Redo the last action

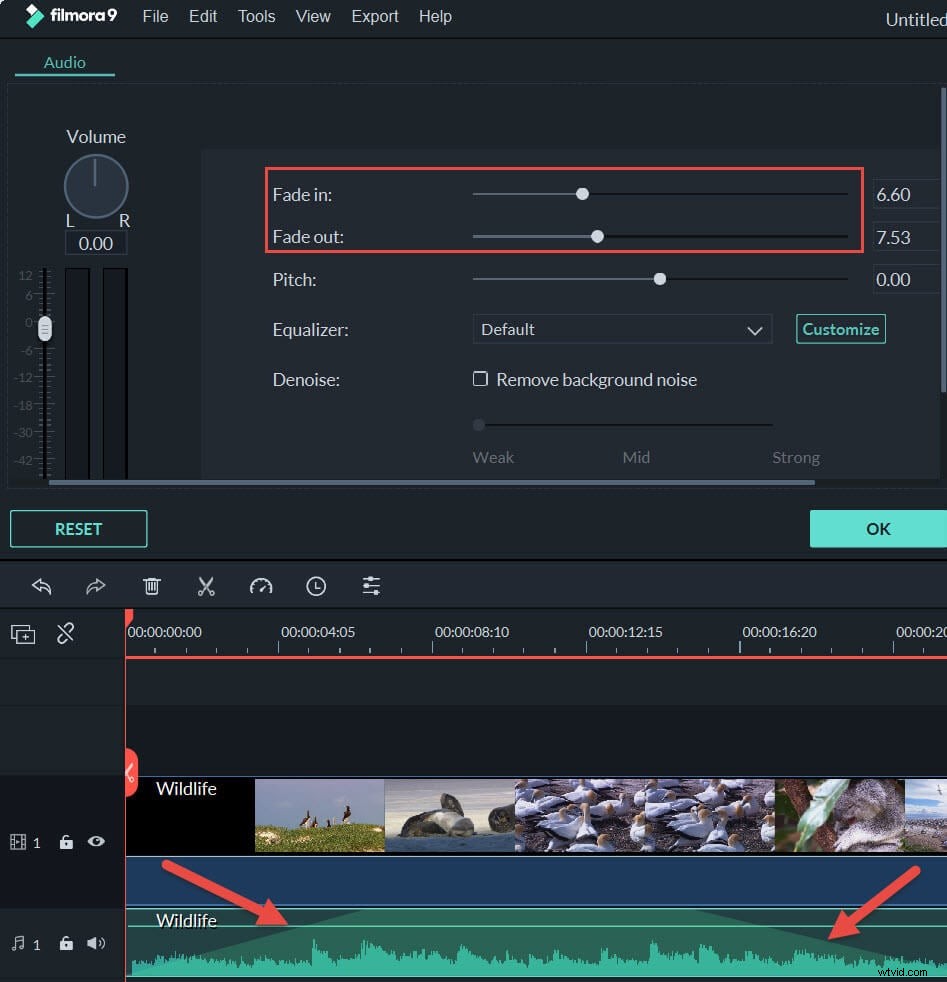coord(96,586)
